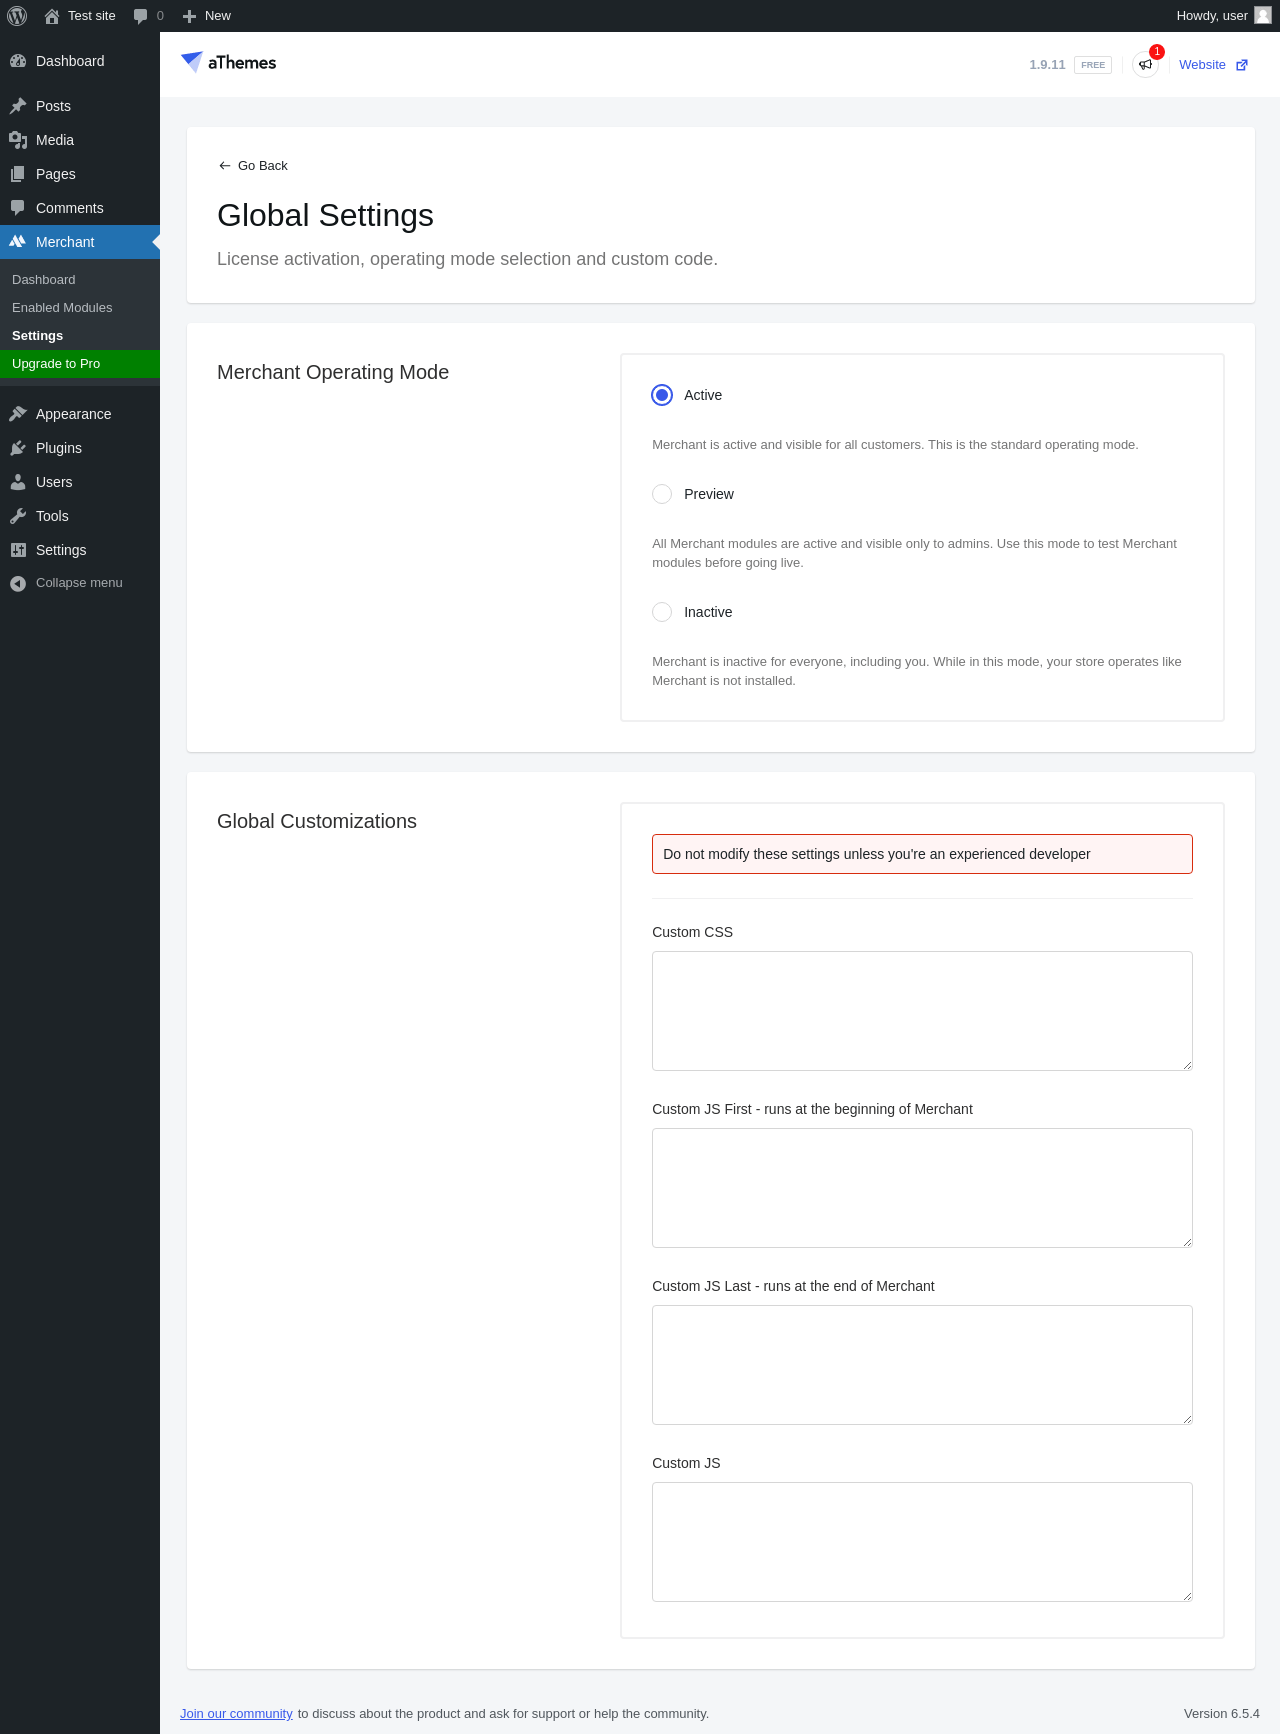The height and width of the screenshot is (1734, 1280).
Task: Open the Howdy, user account menu
Action: click(1222, 16)
